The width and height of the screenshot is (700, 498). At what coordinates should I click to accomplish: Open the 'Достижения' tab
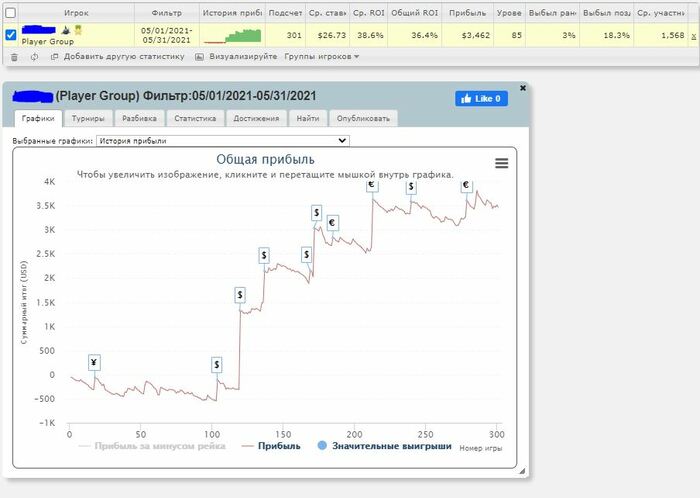(x=256, y=118)
